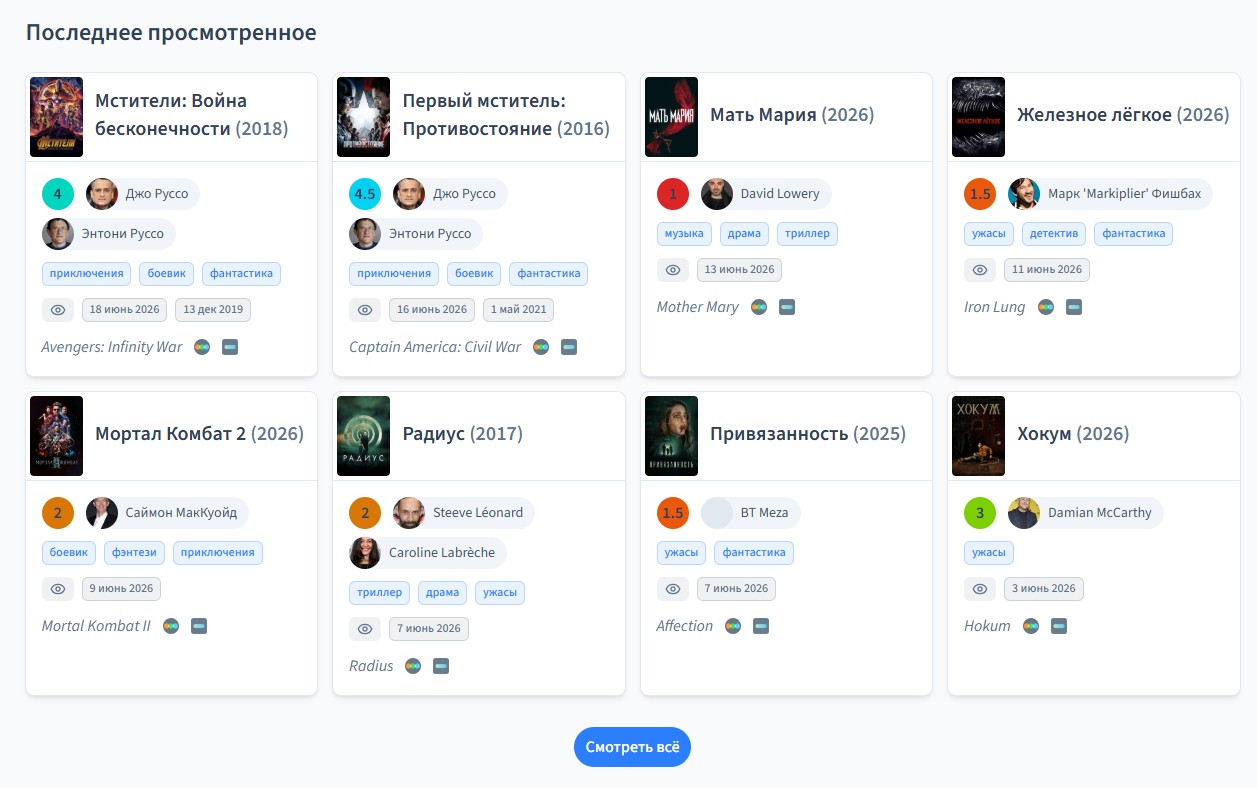The width and height of the screenshot is (1257, 788).
Task: Open Letterboxd icon next to Mortal Kombat II
Action: point(171,626)
